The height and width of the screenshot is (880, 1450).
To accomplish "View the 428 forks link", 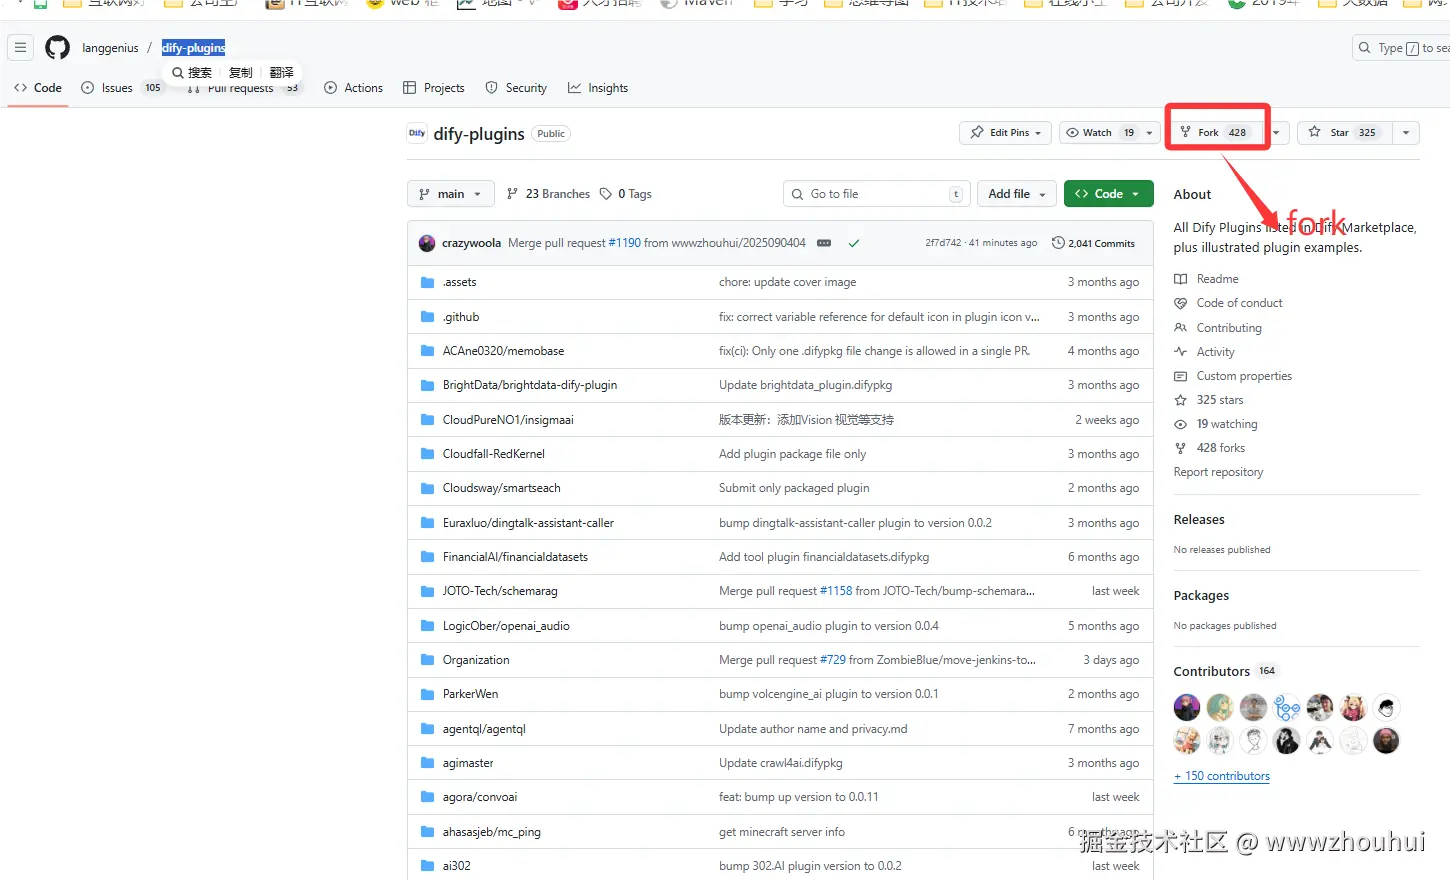I will (1210, 448).
